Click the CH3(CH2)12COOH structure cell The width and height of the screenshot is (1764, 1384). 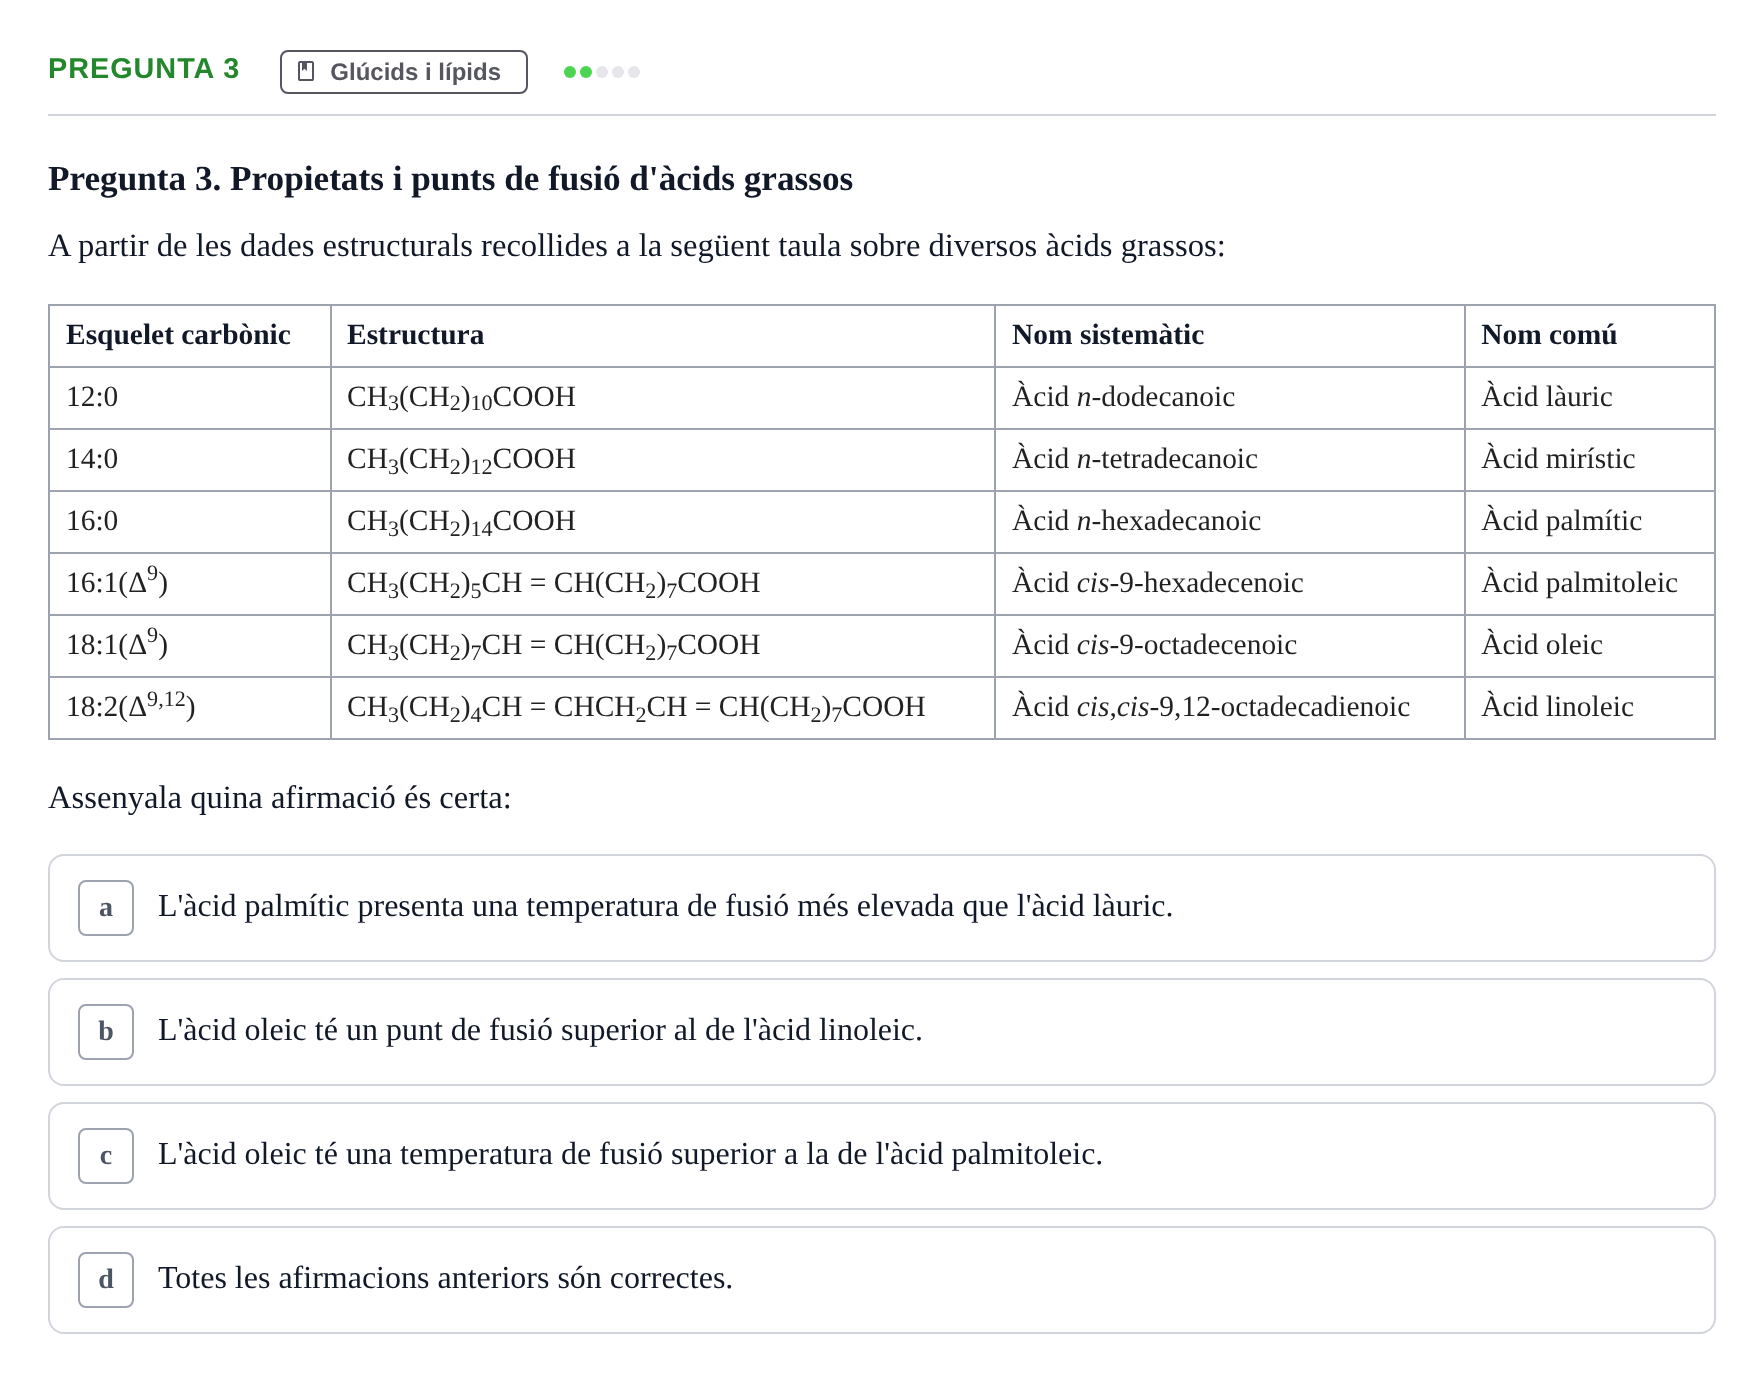663,460
